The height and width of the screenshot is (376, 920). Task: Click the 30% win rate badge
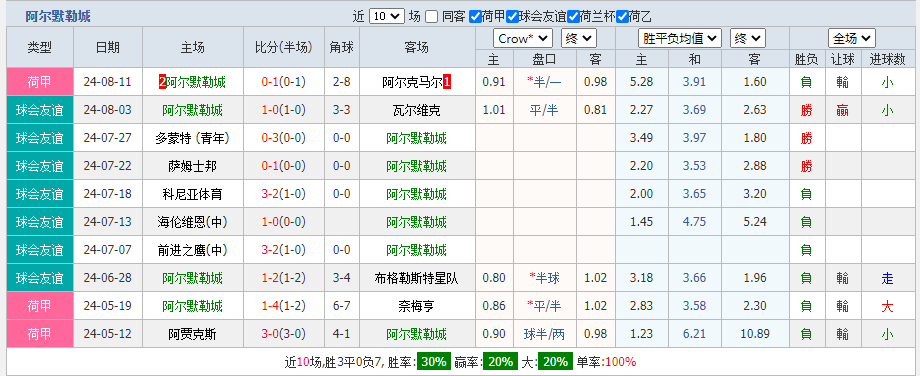click(434, 361)
